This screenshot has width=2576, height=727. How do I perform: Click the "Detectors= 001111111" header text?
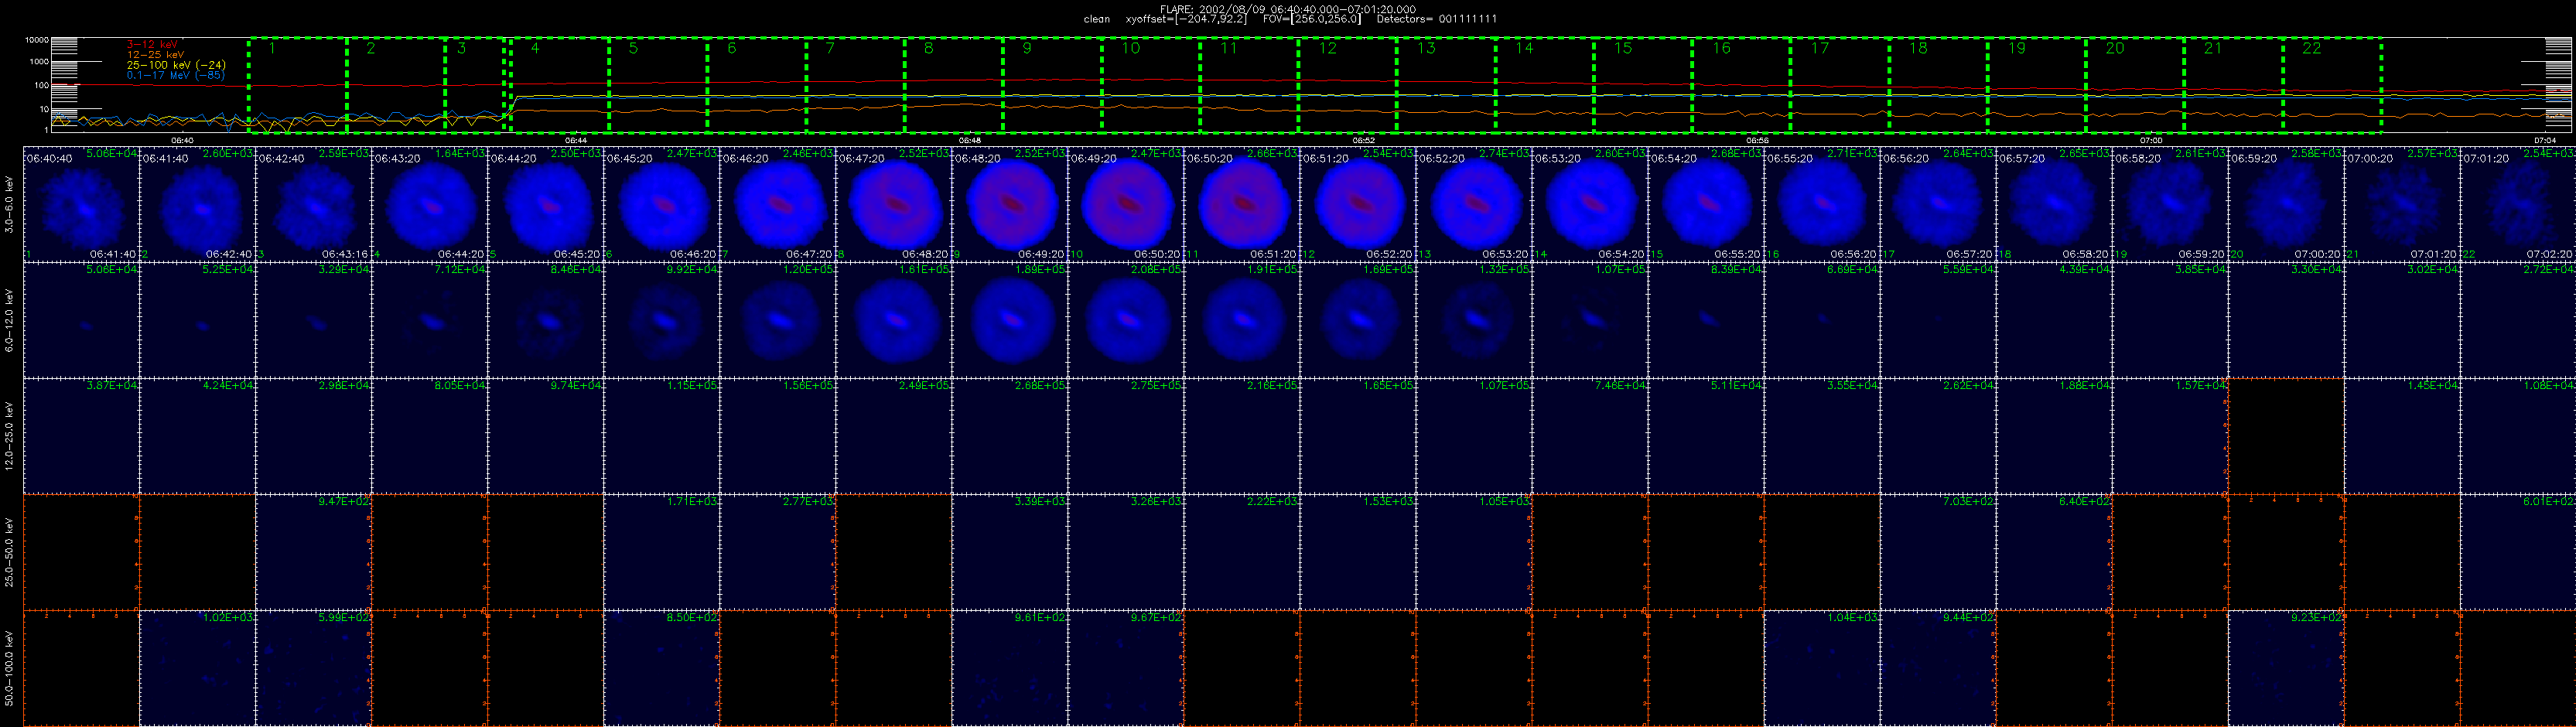[x=1437, y=19]
